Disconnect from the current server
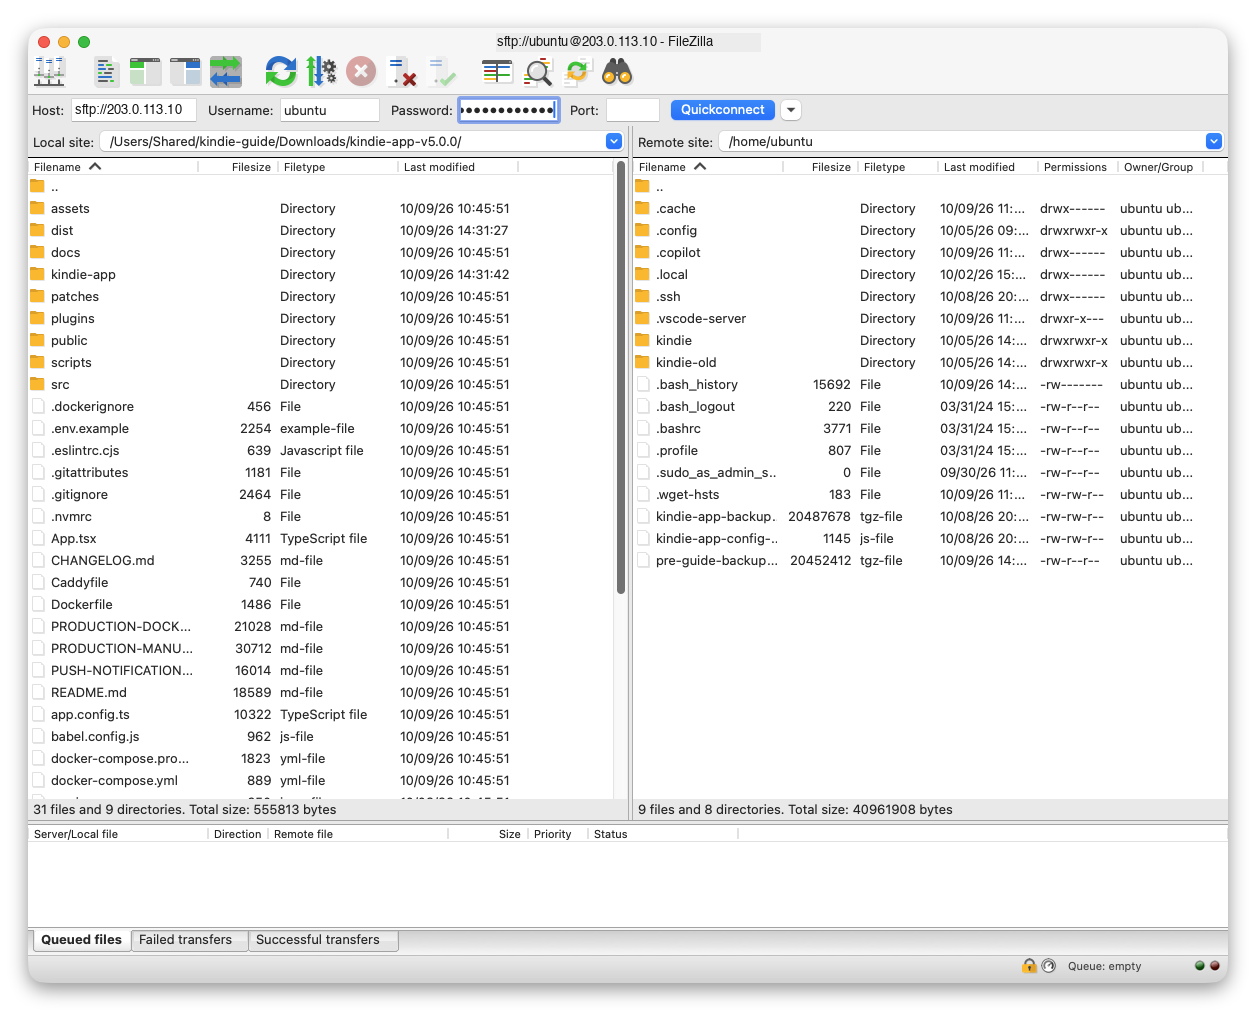1256x1011 pixels. [x=402, y=72]
